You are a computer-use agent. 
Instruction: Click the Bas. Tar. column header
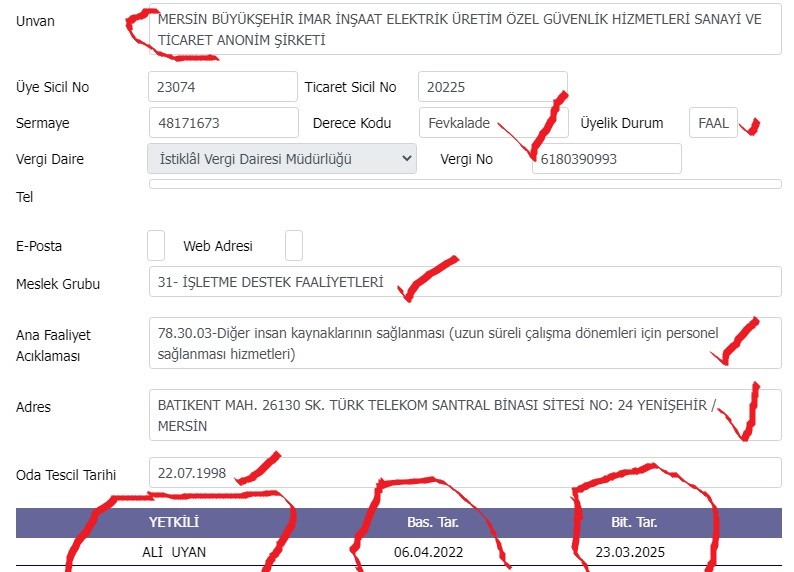pos(433,522)
